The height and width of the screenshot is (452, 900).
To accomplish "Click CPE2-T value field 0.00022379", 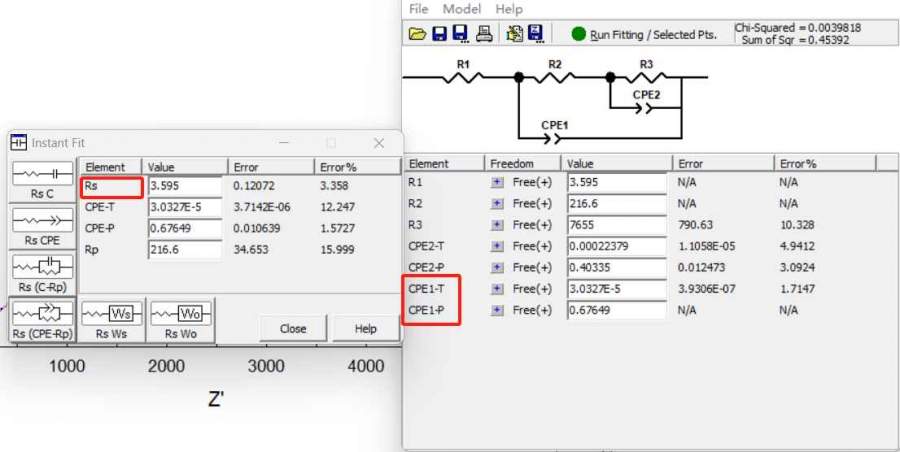I will (x=616, y=246).
